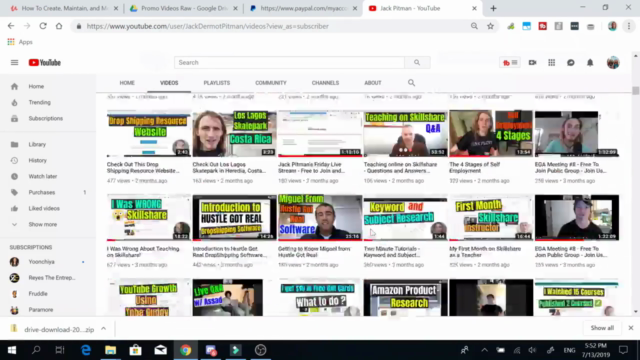Image resolution: width=640 pixels, height=360 pixels.
Task: Select the VIDEOS channel tab
Action: click(169, 83)
